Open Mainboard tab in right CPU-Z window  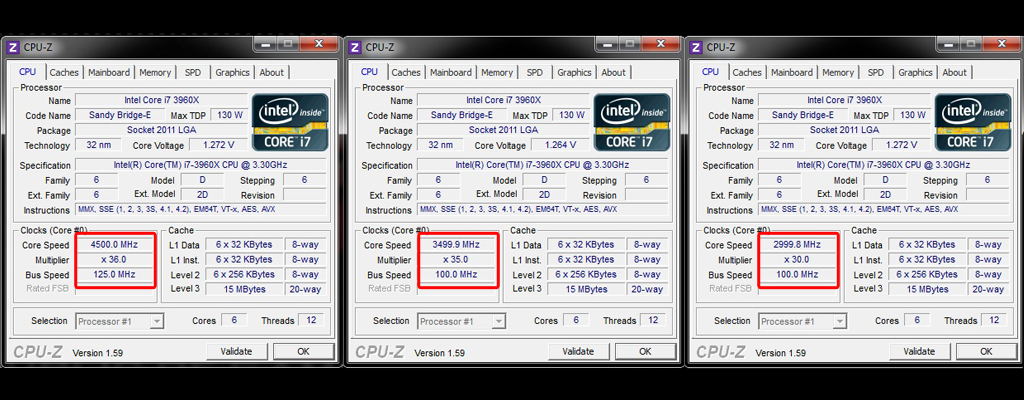tap(792, 73)
